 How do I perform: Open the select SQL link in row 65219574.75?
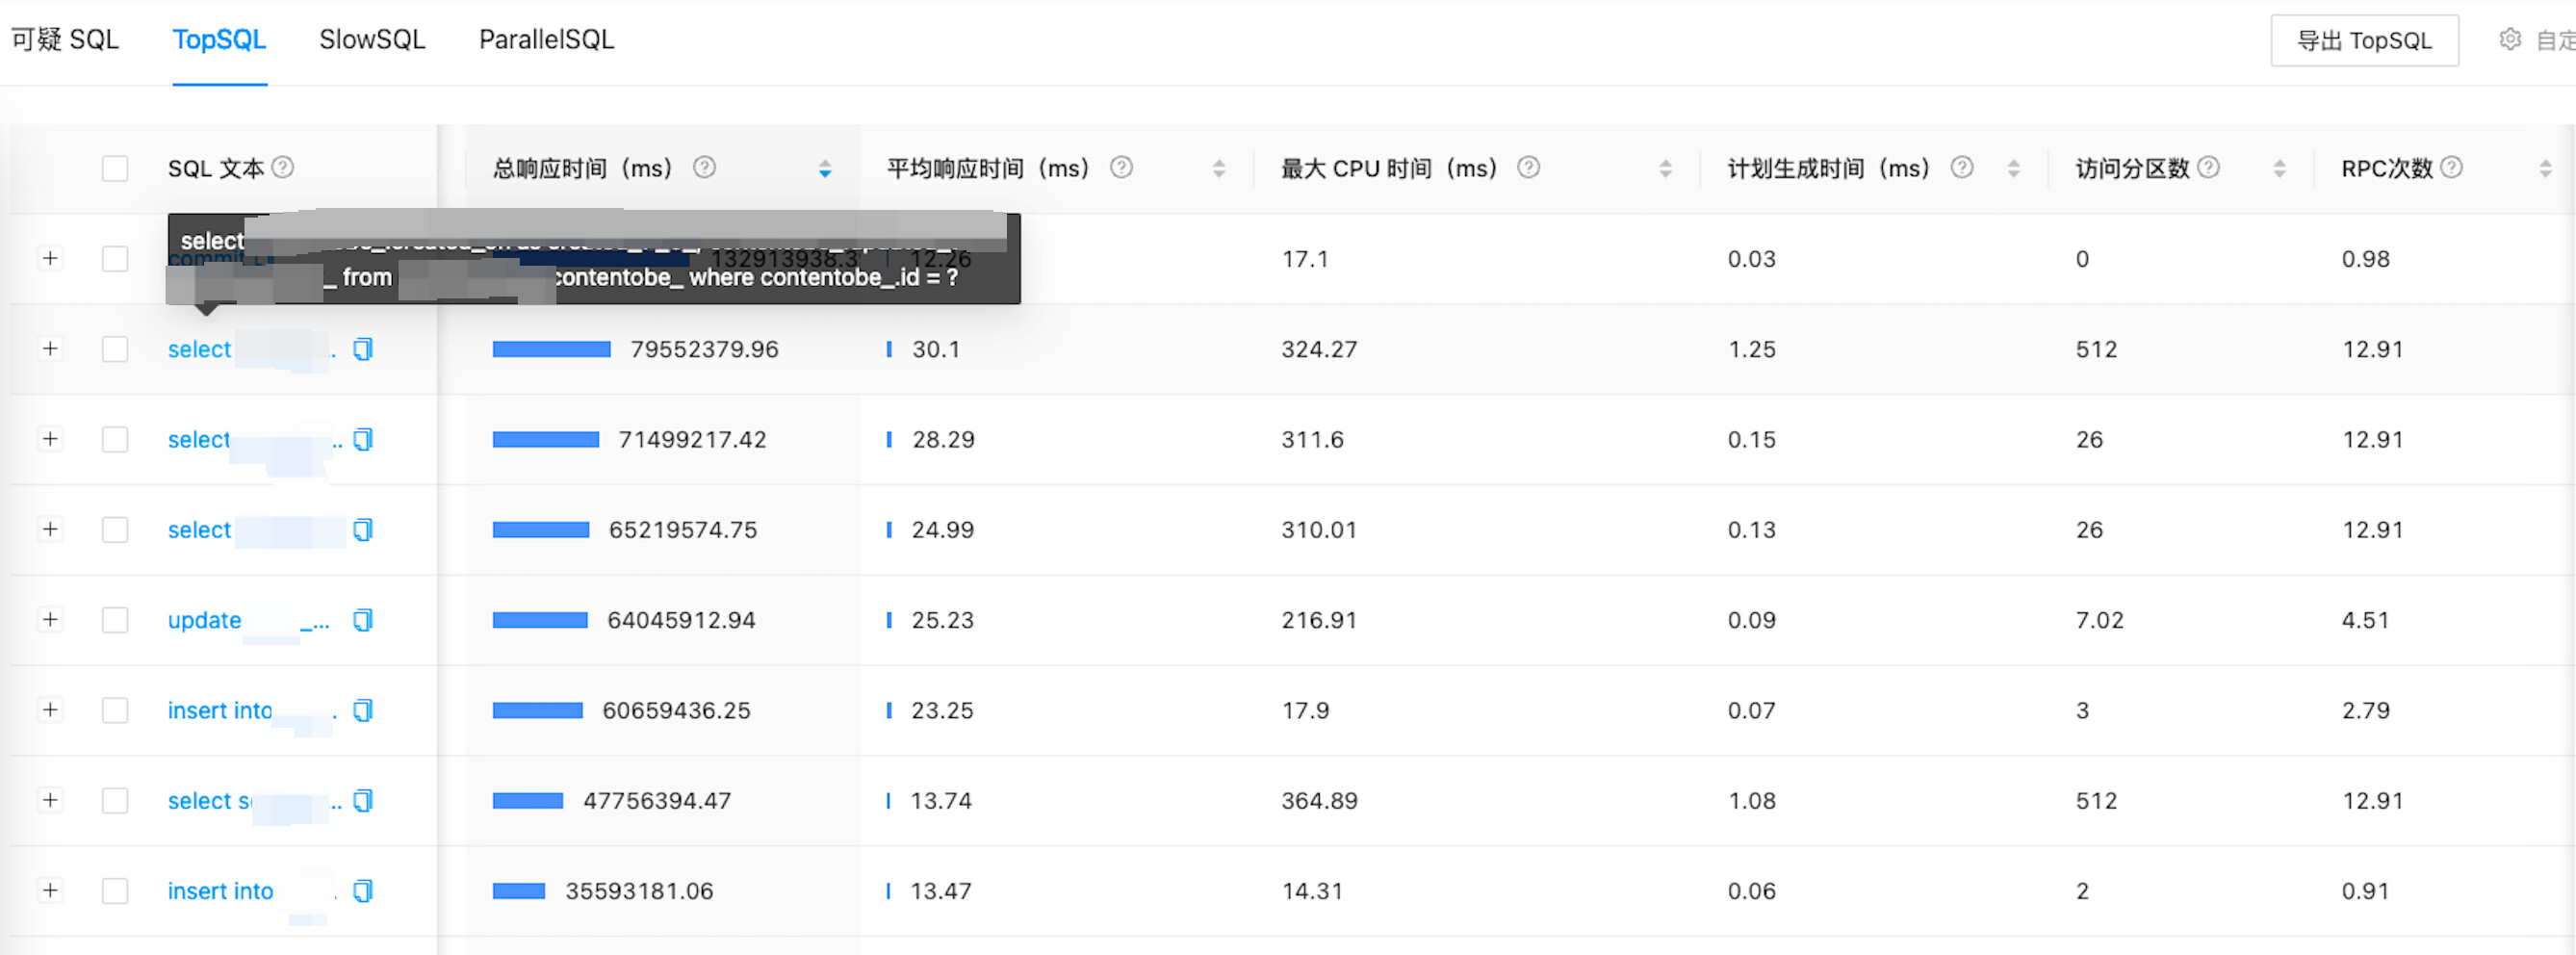(x=255, y=530)
